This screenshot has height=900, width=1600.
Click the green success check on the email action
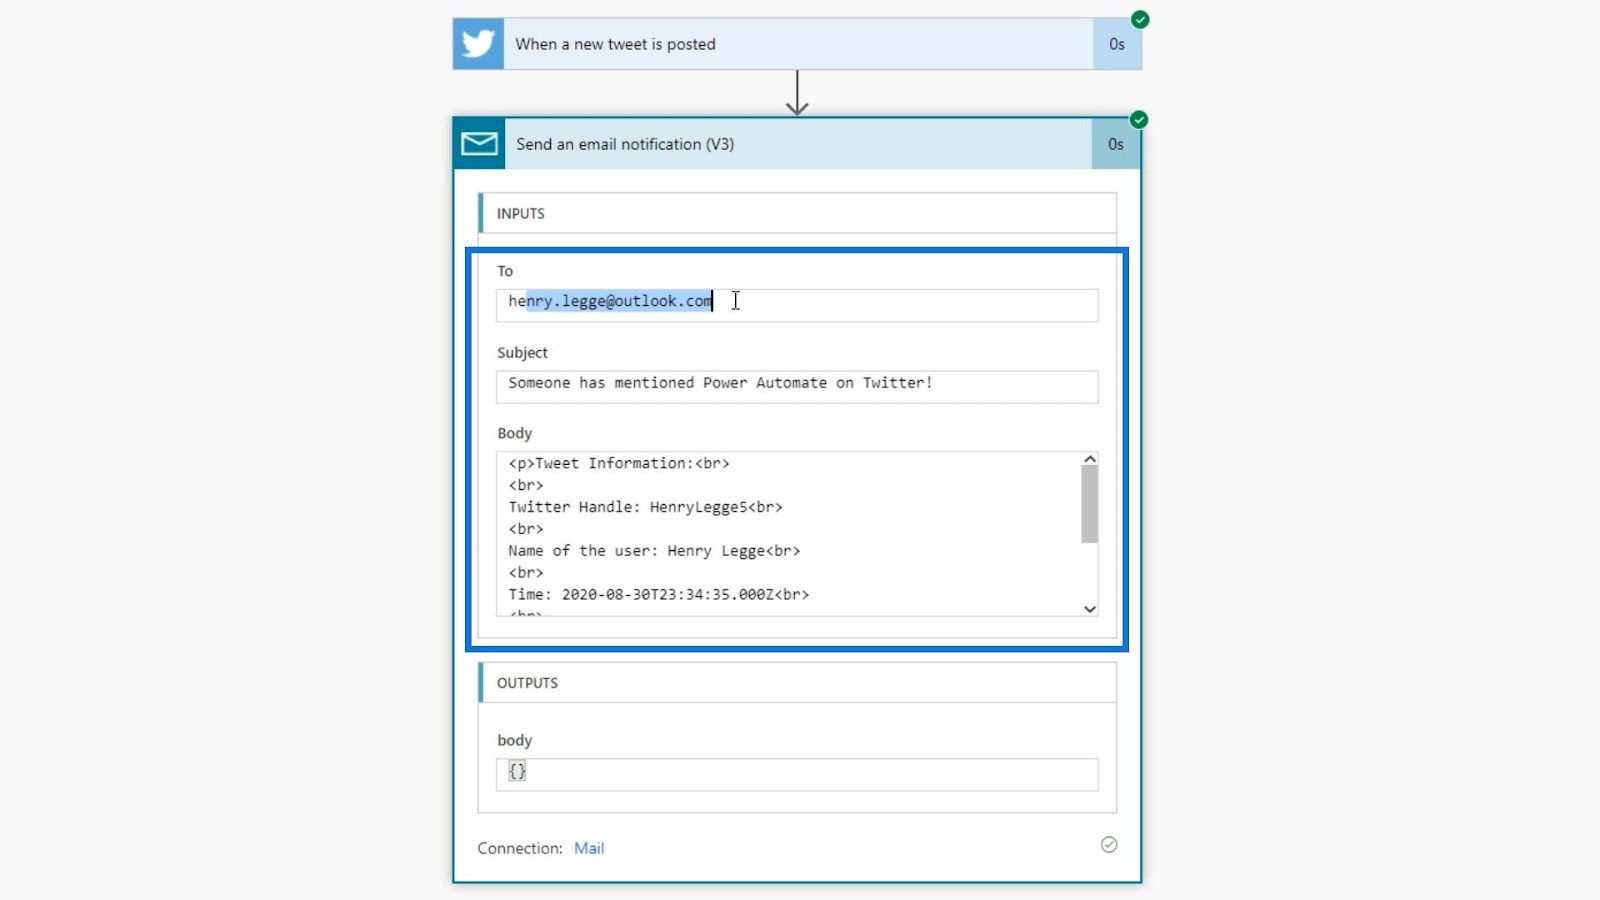[1139, 120]
